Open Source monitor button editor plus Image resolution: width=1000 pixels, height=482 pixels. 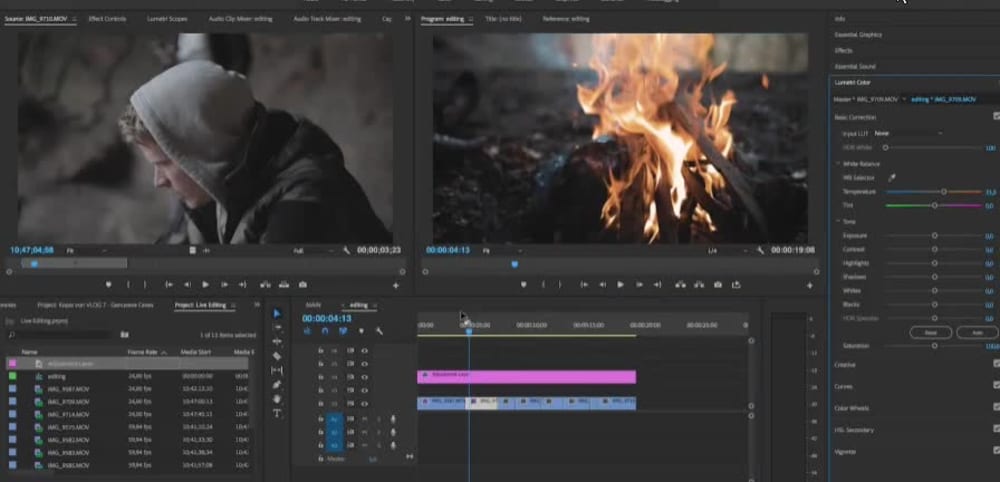pyautogui.click(x=395, y=286)
